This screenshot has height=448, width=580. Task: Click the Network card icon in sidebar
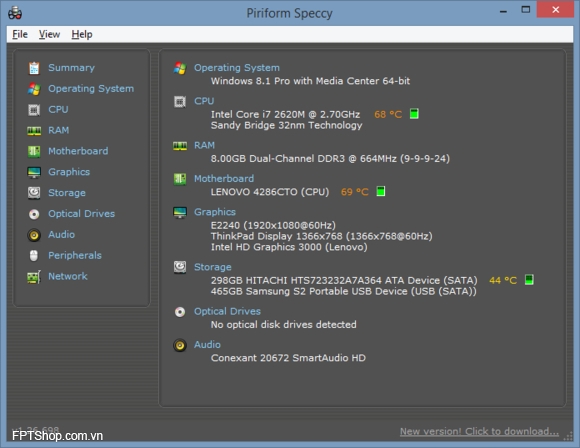[x=34, y=277]
